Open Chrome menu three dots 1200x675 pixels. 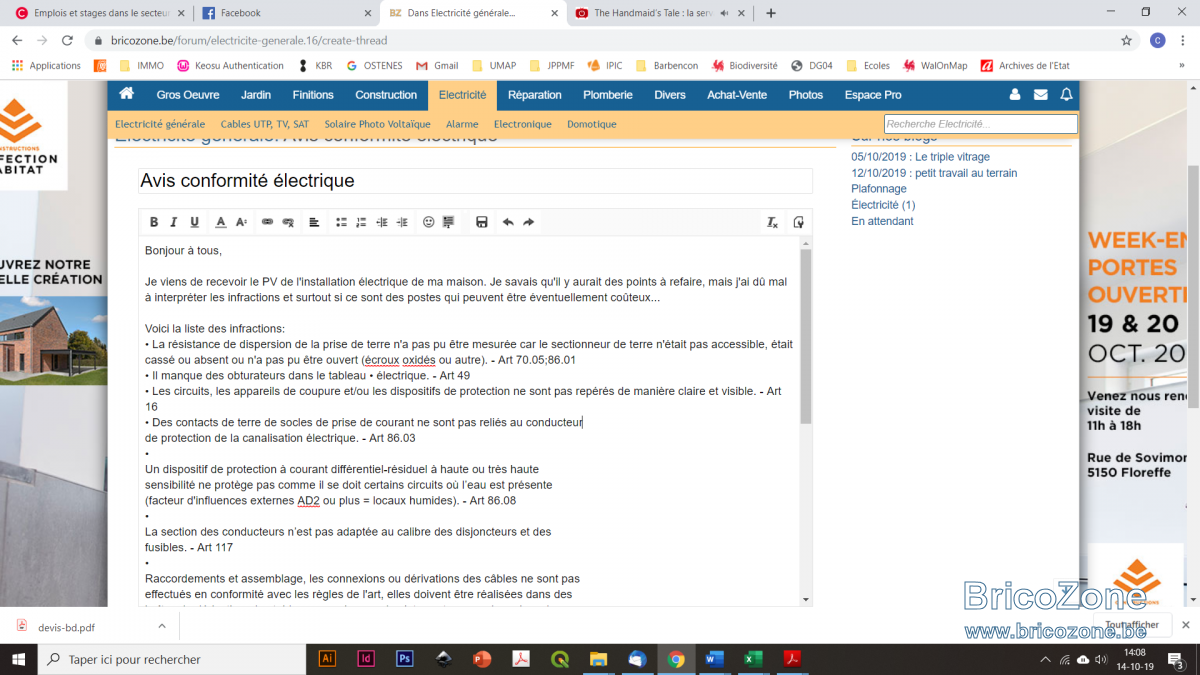tap(1184, 41)
